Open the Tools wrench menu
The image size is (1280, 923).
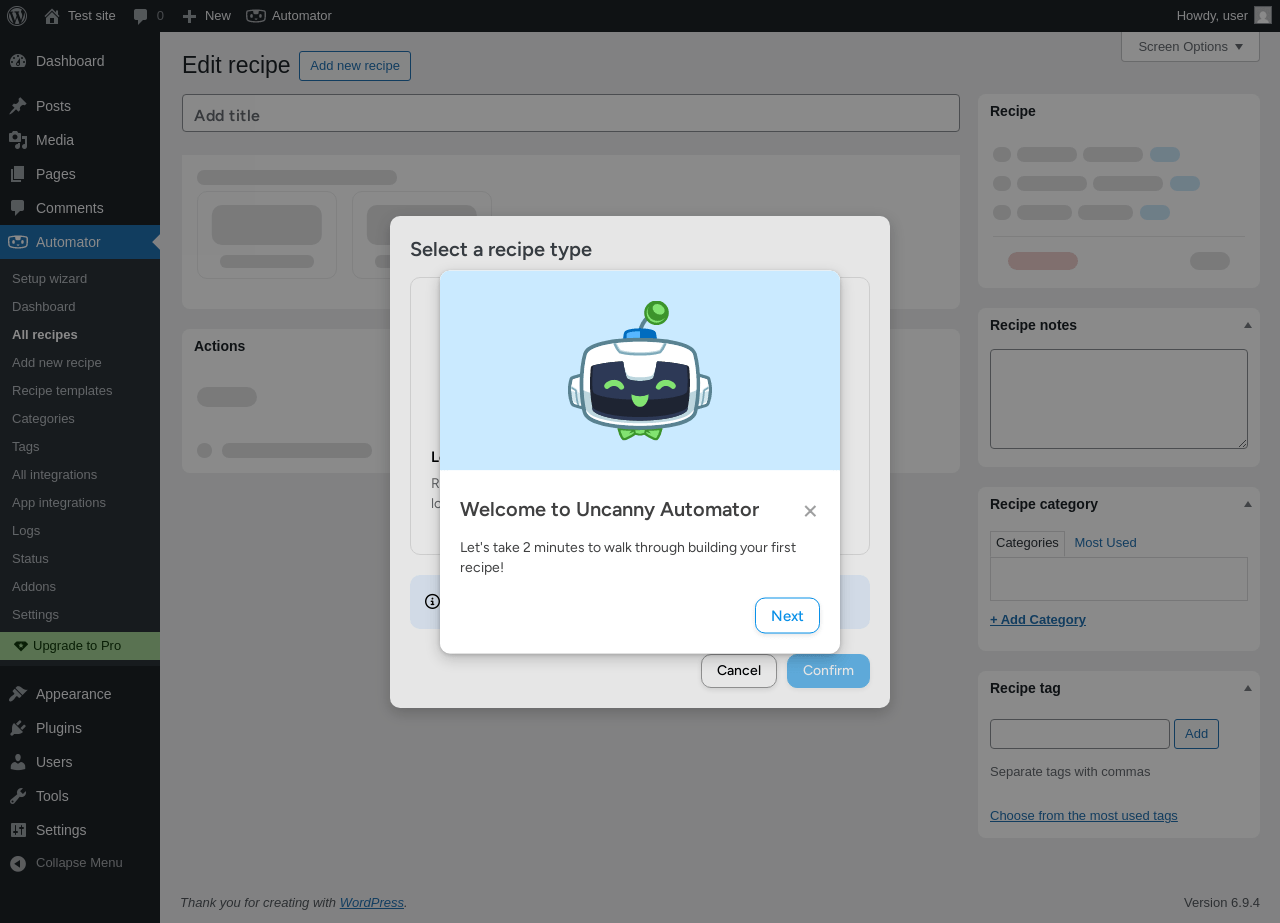point(80,796)
